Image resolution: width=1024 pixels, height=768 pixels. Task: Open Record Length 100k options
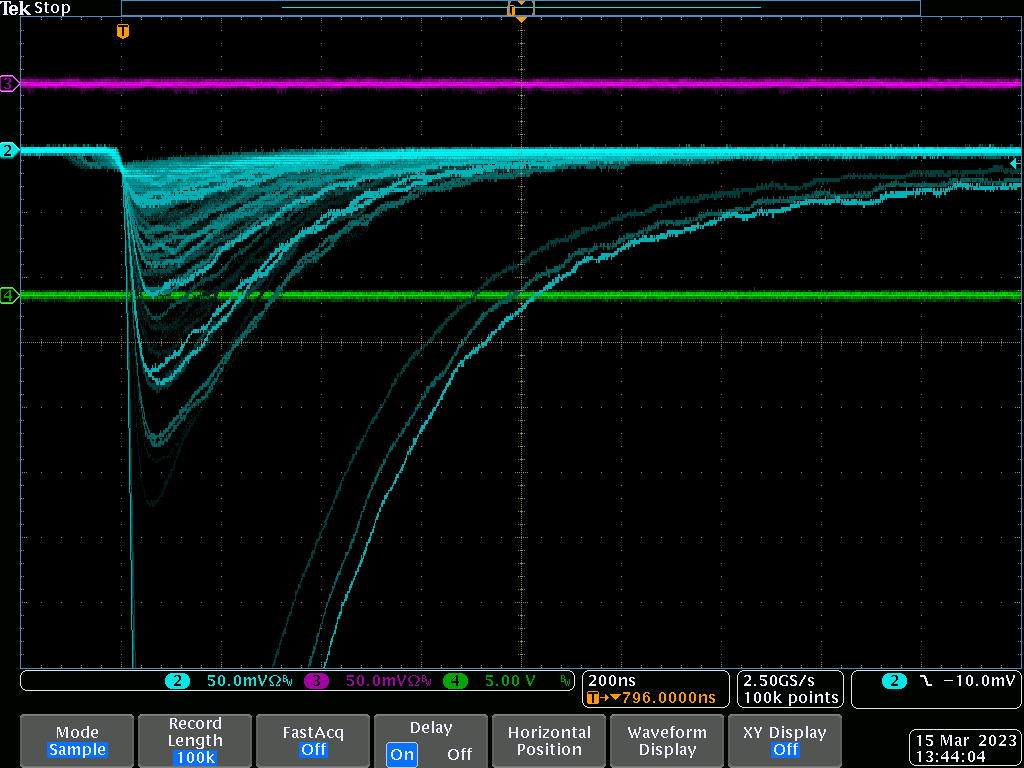195,741
